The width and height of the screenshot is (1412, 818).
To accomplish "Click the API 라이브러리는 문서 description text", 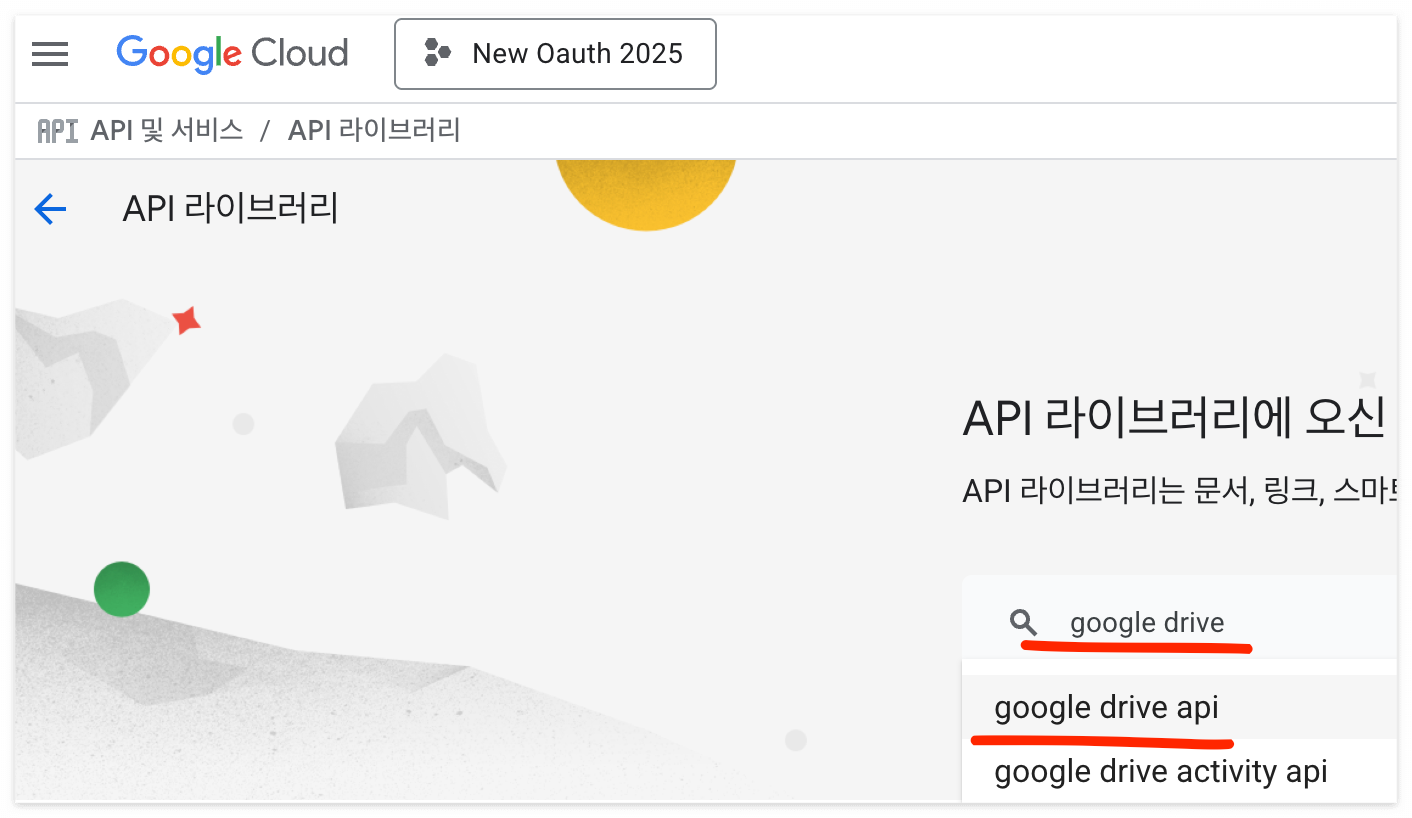I will pos(1179,490).
